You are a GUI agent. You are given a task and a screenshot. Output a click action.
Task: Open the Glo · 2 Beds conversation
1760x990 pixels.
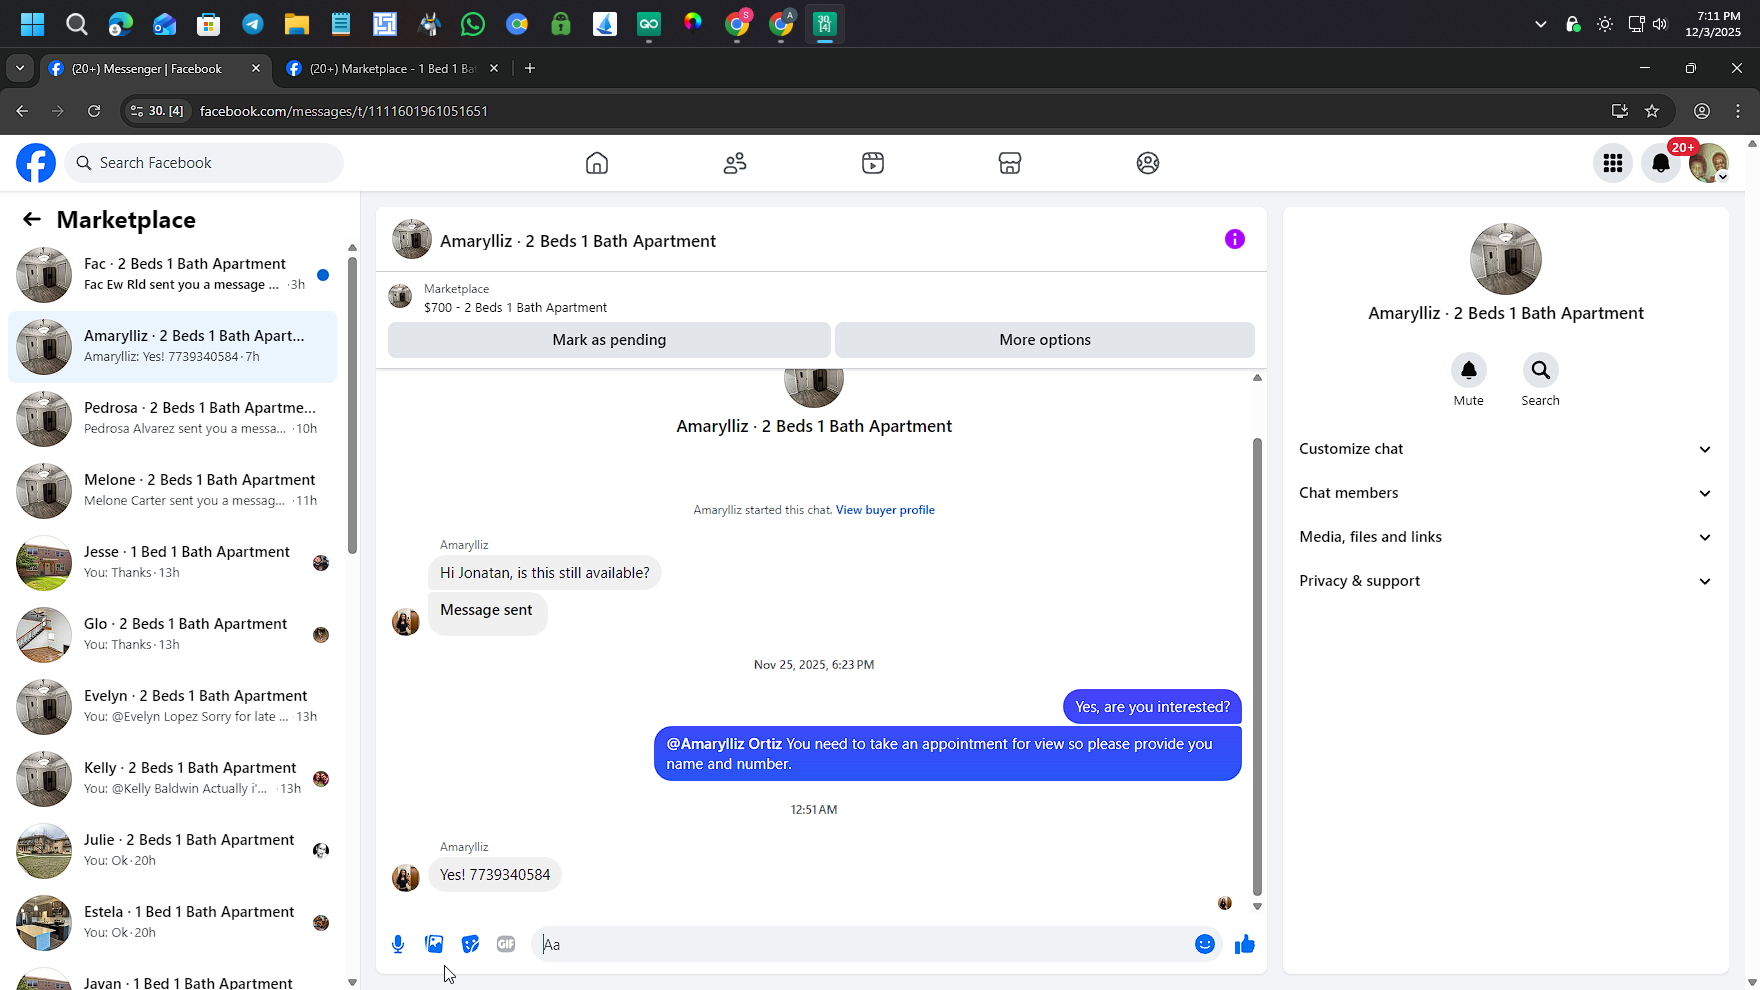(x=173, y=634)
